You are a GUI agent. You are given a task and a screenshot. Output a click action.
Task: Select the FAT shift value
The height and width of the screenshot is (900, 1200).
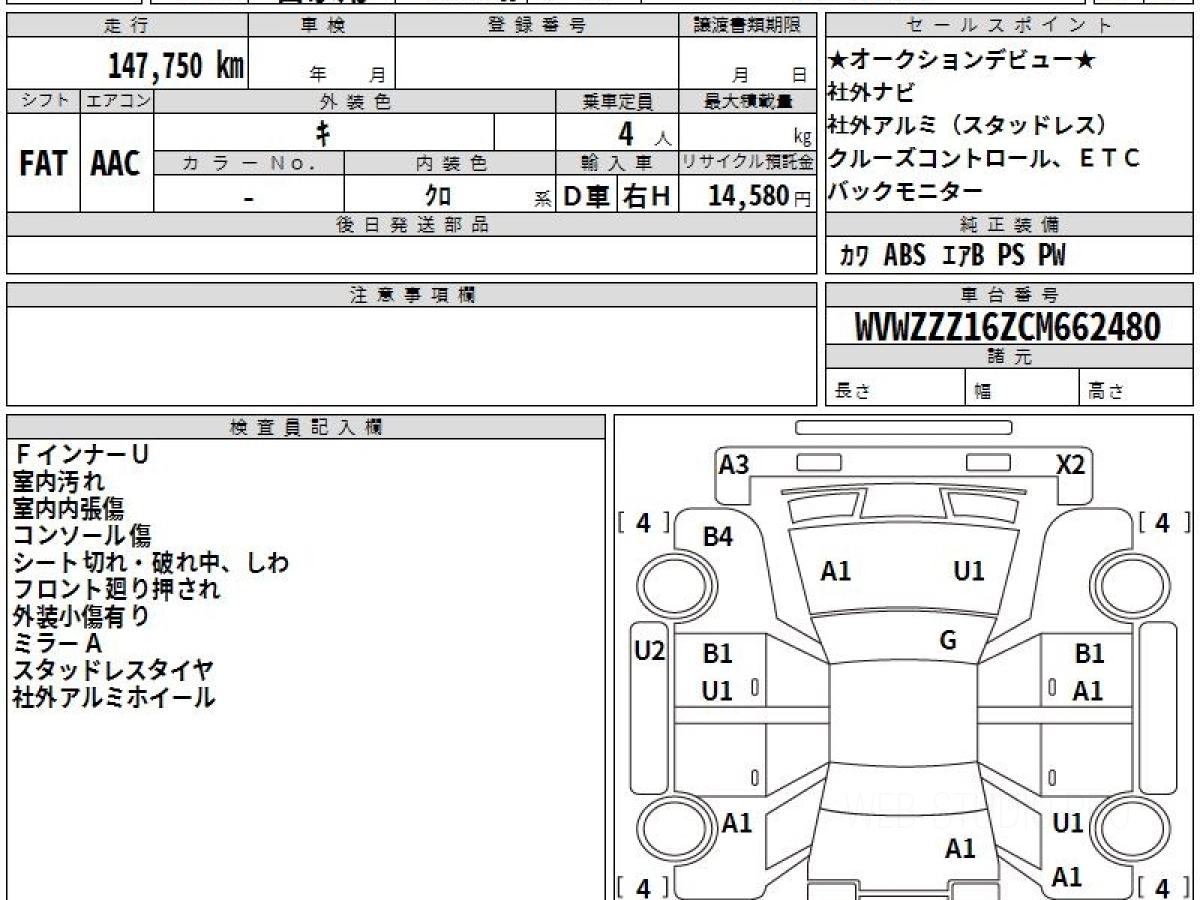(43, 164)
